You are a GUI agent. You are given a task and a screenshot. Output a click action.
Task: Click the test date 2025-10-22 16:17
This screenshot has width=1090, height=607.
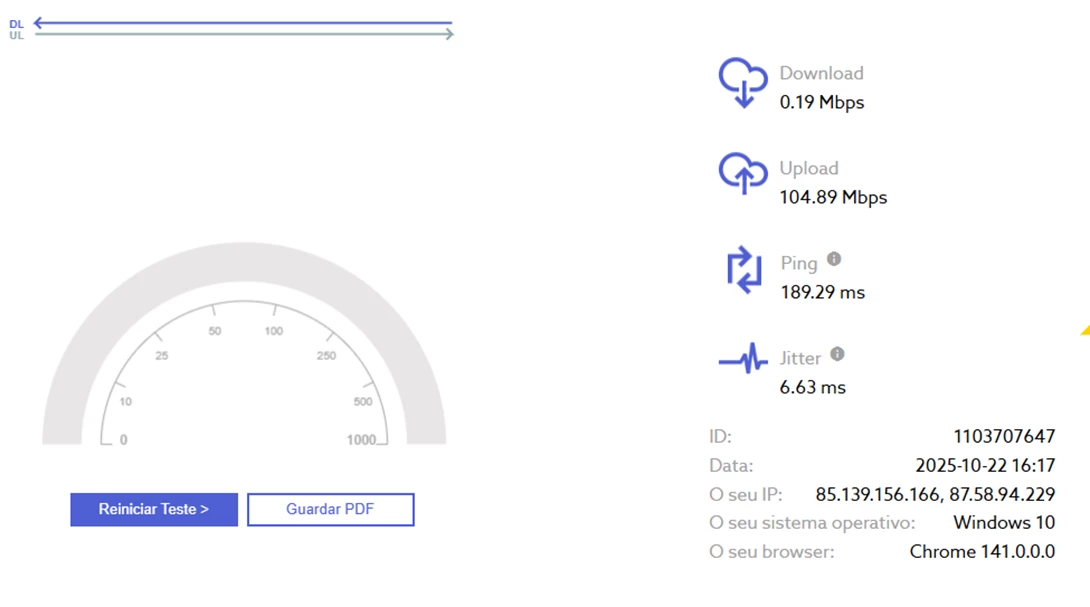(x=985, y=465)
